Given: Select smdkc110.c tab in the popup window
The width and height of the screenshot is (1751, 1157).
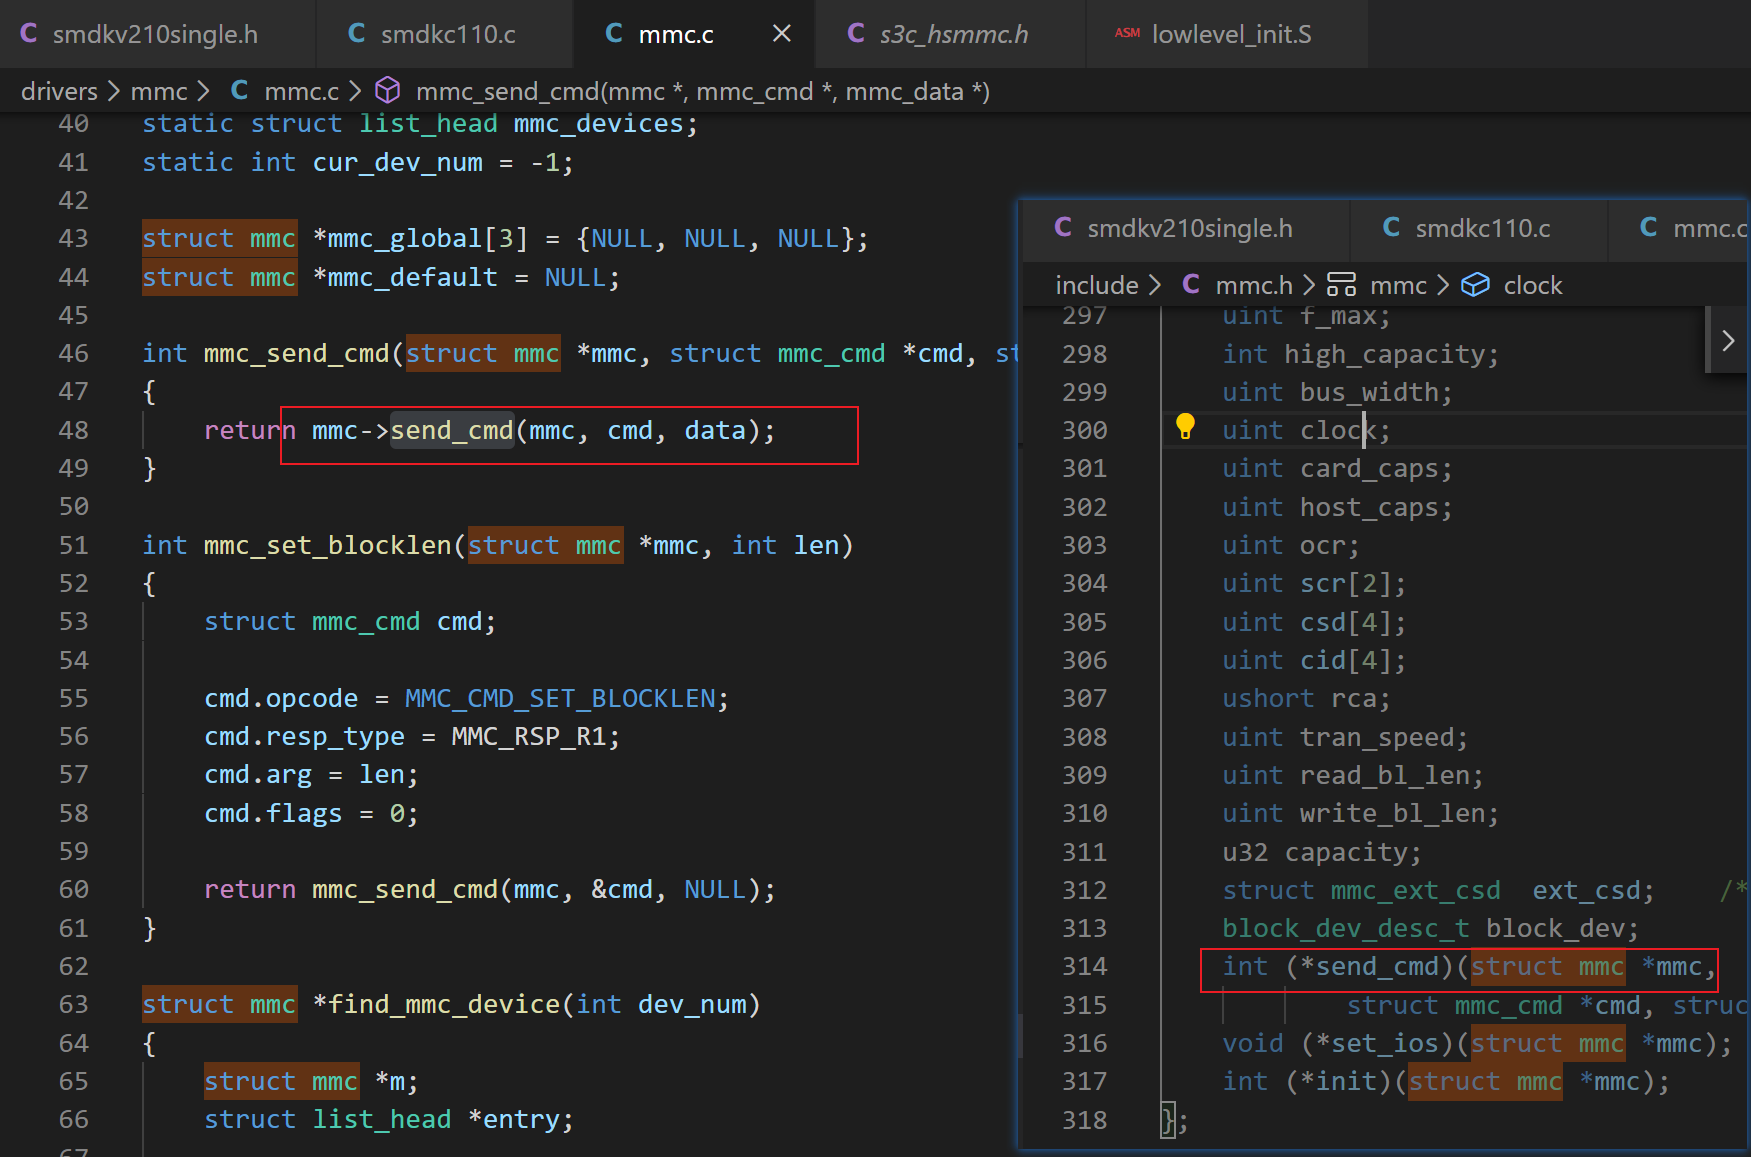Looking at the screenshot, I should click(1481, 229).
